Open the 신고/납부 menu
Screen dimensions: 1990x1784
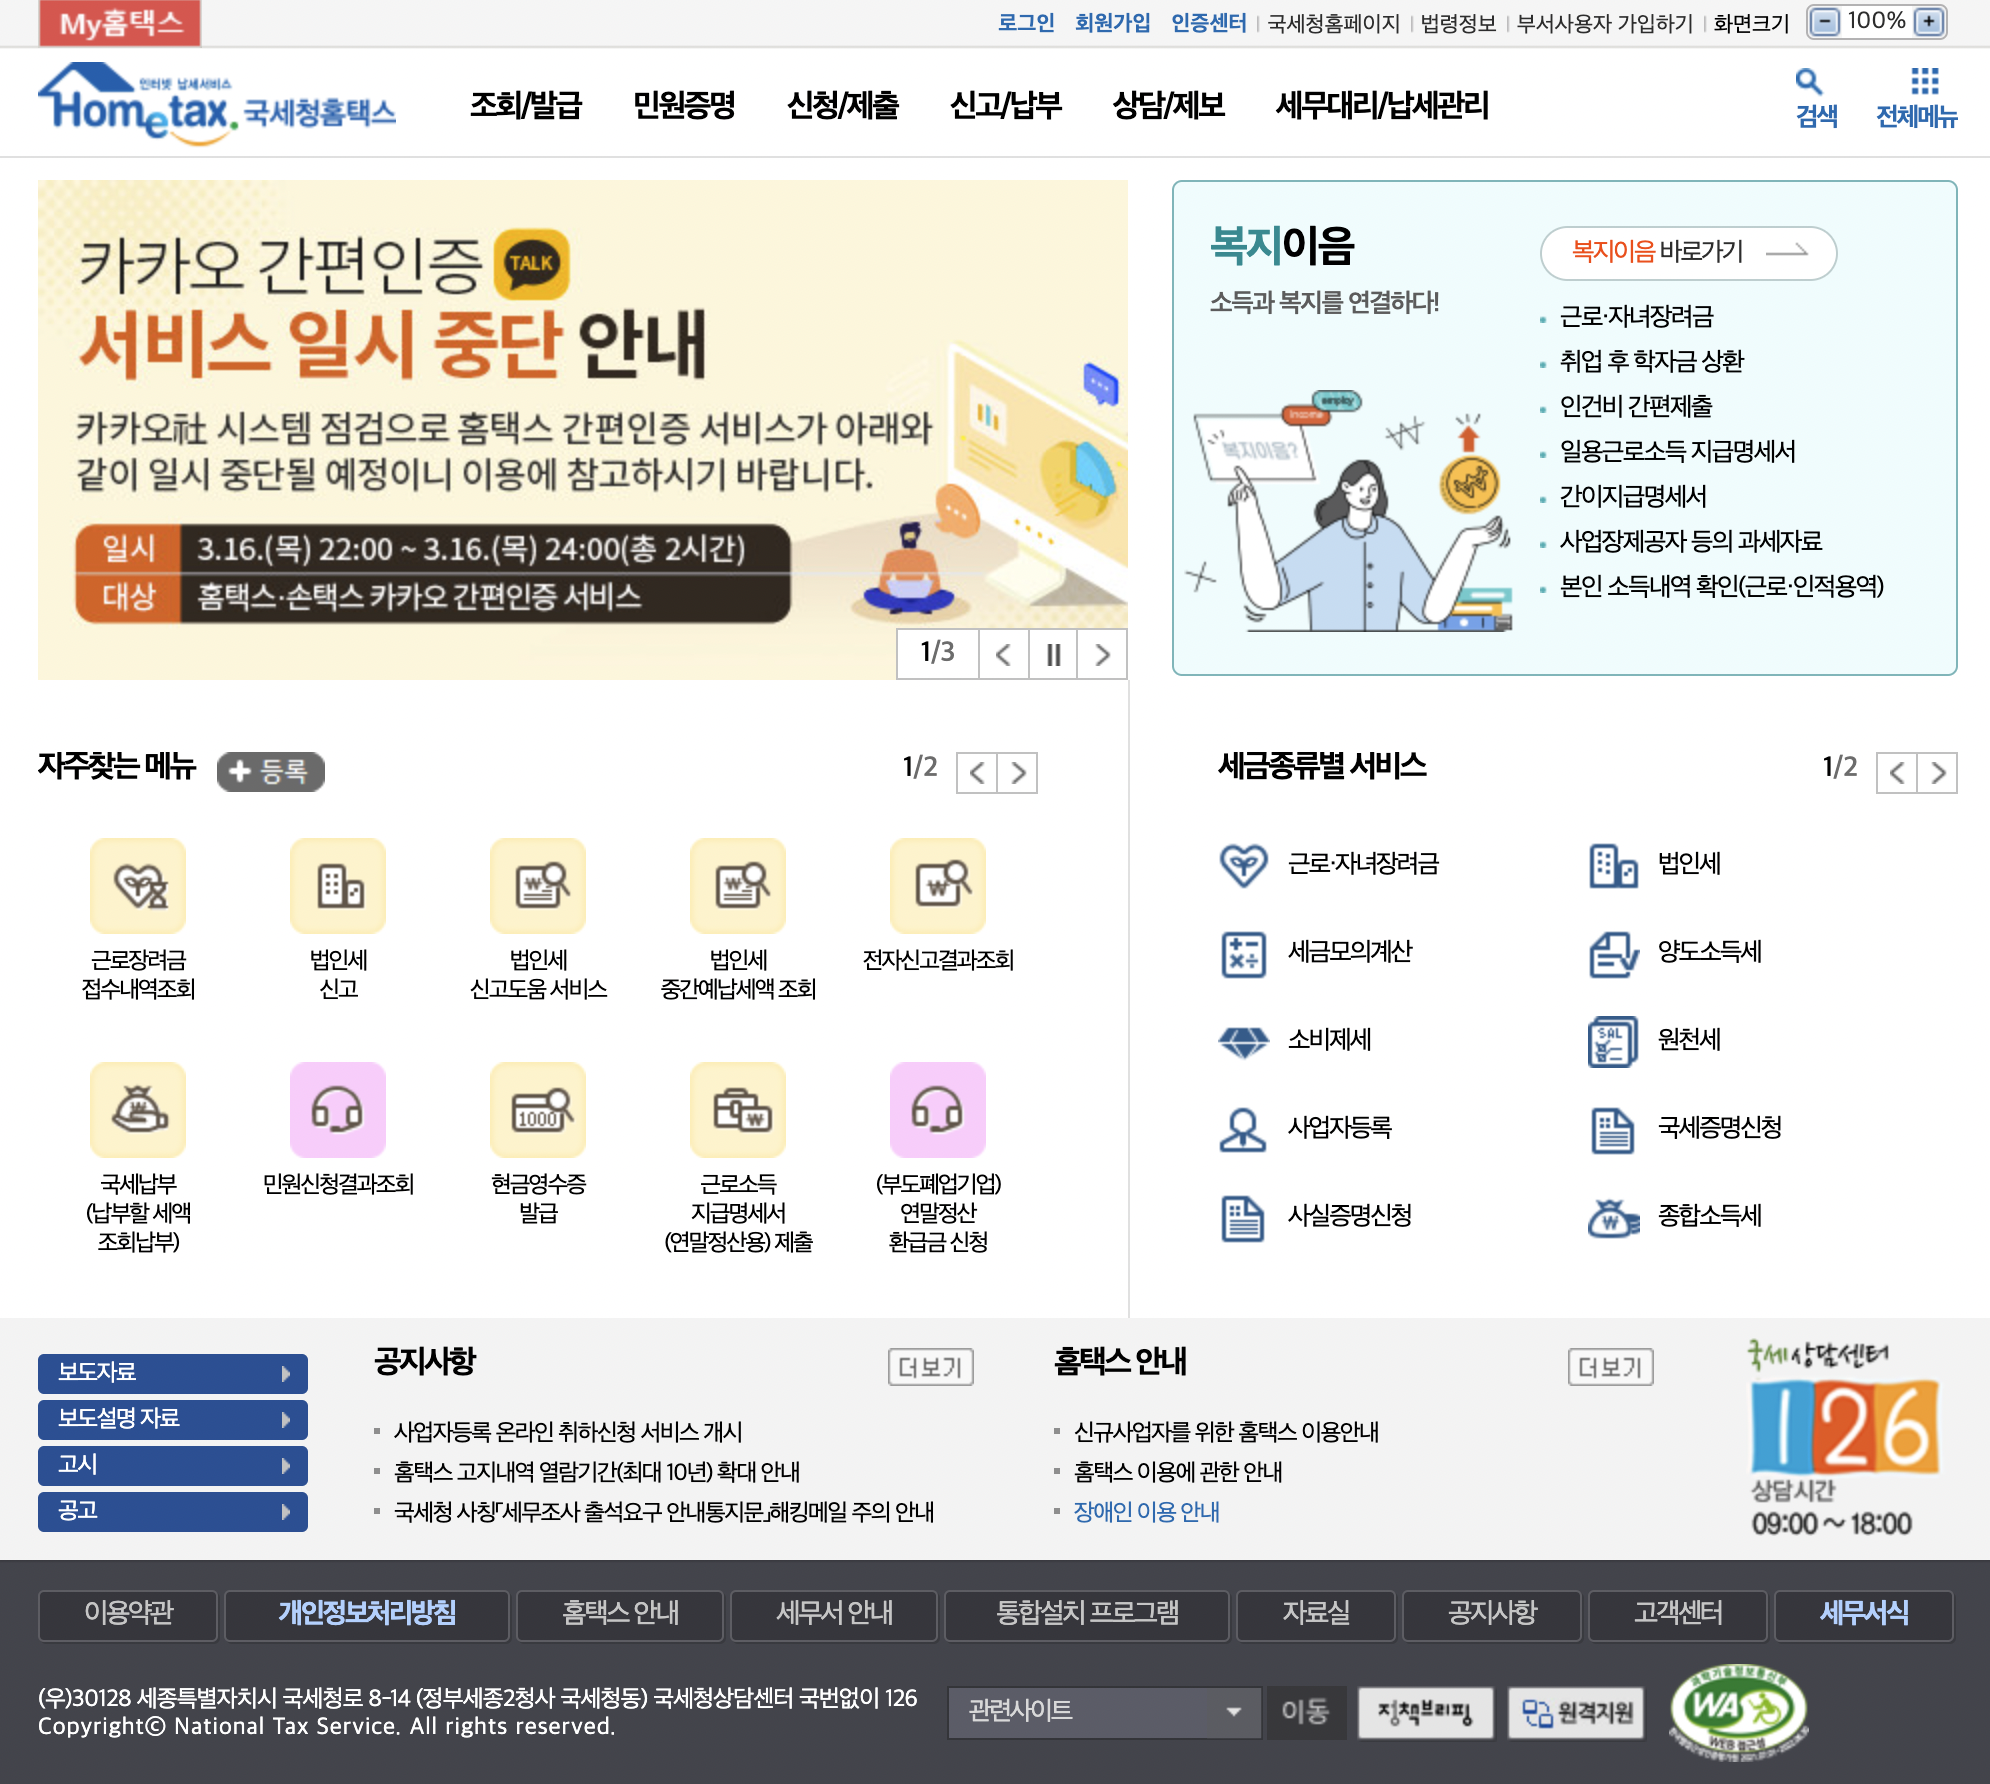1006,104
